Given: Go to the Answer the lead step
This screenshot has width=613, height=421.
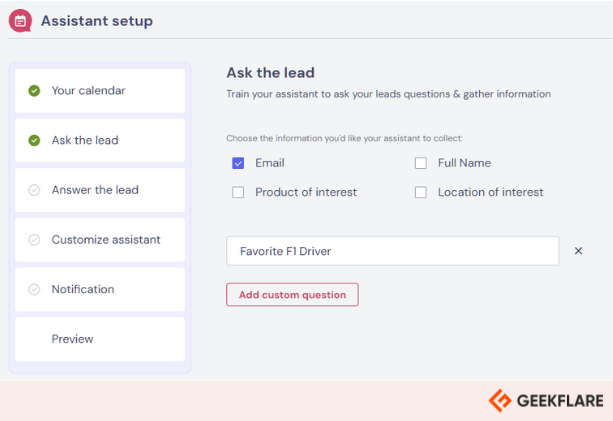Looking at the screenshot, I should [100, 190].
